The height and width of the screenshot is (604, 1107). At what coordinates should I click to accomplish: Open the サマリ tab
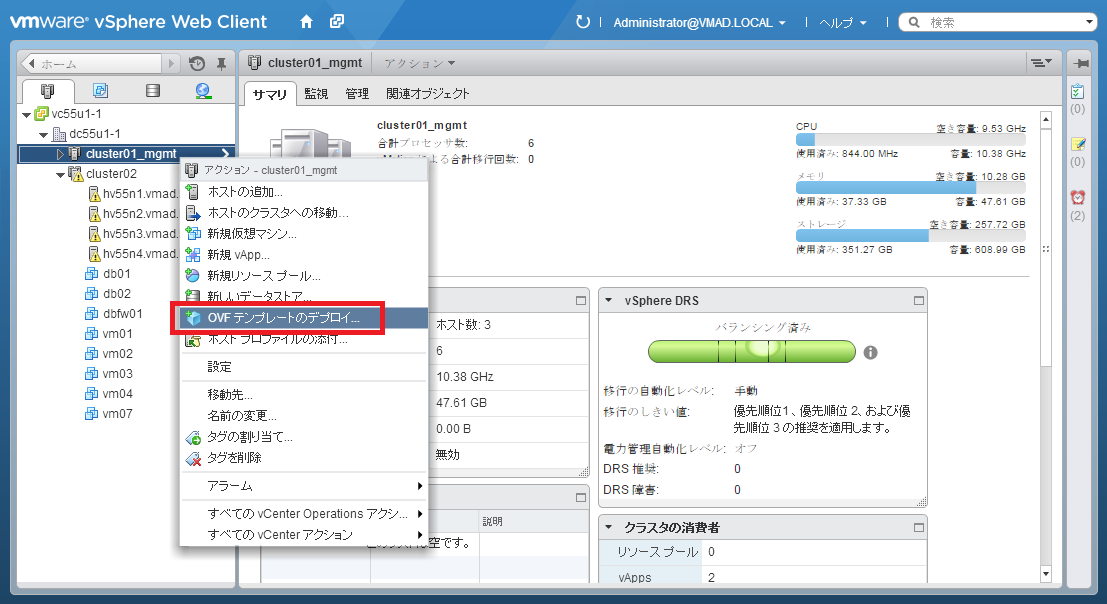tap(270, 94)
